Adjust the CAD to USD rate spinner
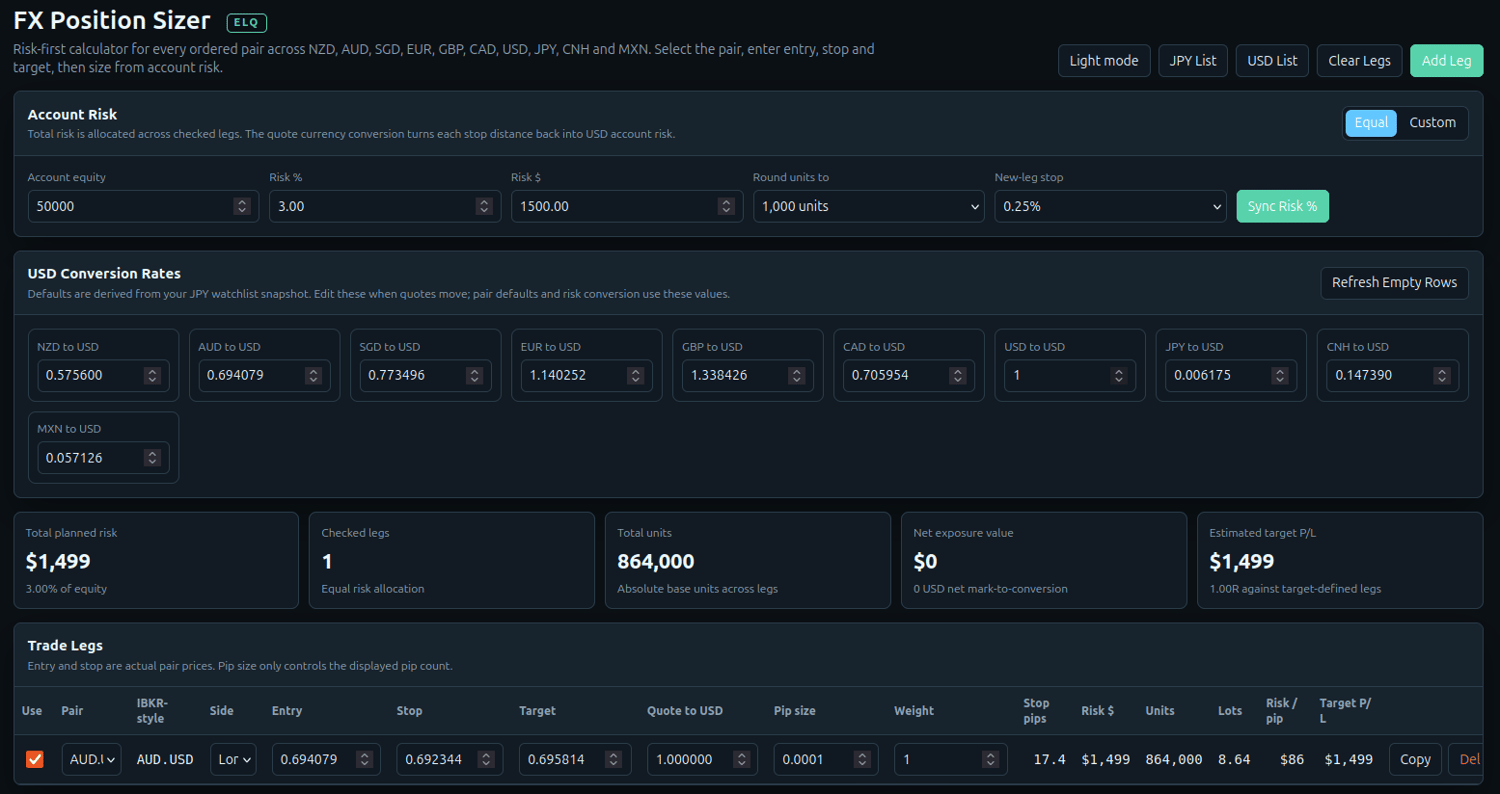The height and width of the screenshot is (794, 1500). (958, 376)
